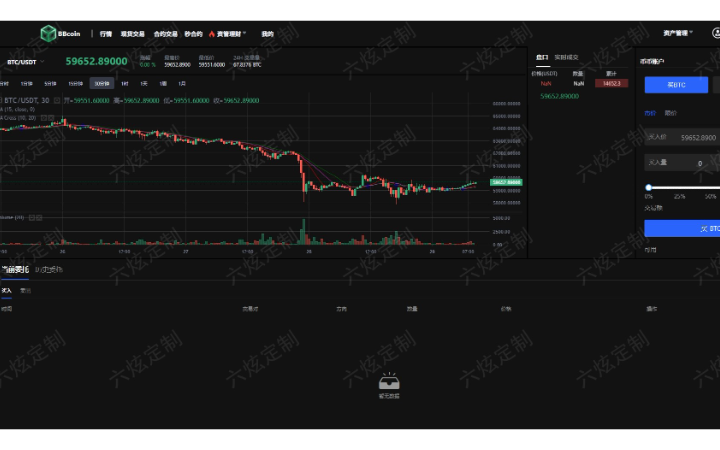The width and height of the screenshot is (720, 450).
Task: Click the flame icon beside 资管理财
Action: [x=212, y=34]
